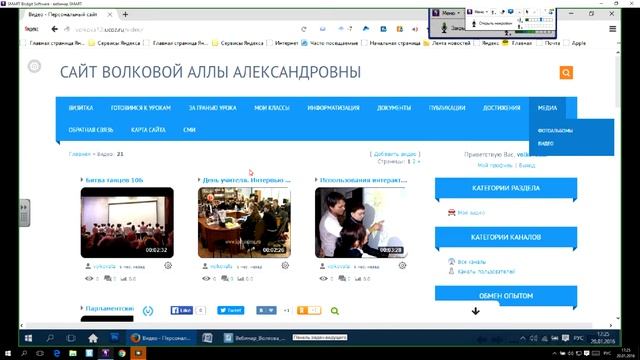Click the browser back arrow
This screenshot has height=360, width=640.
click(x=54, y=29)
